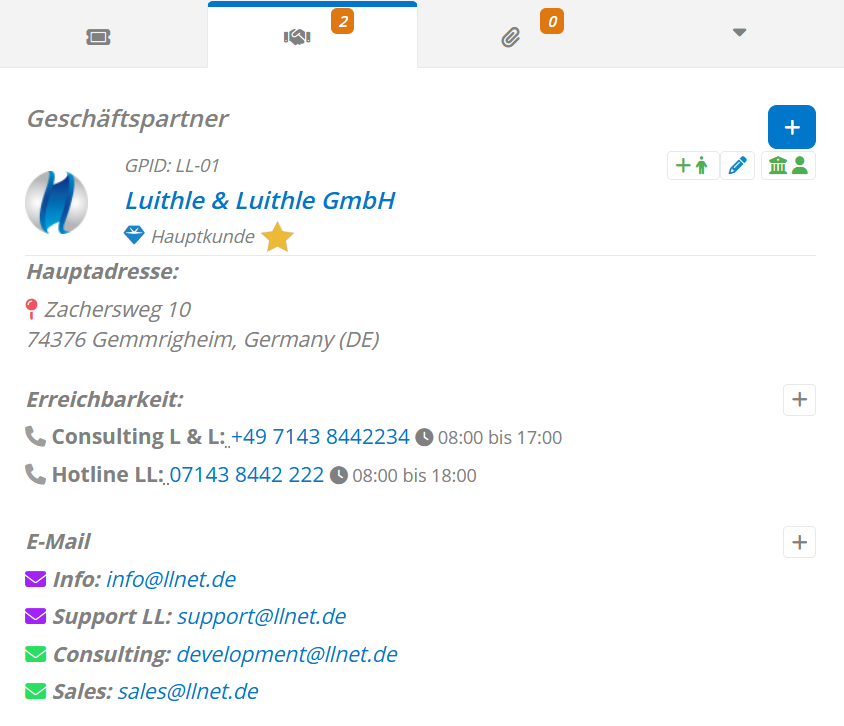Click the institution and person icon

pyautogui.click(x=788, y=166)
